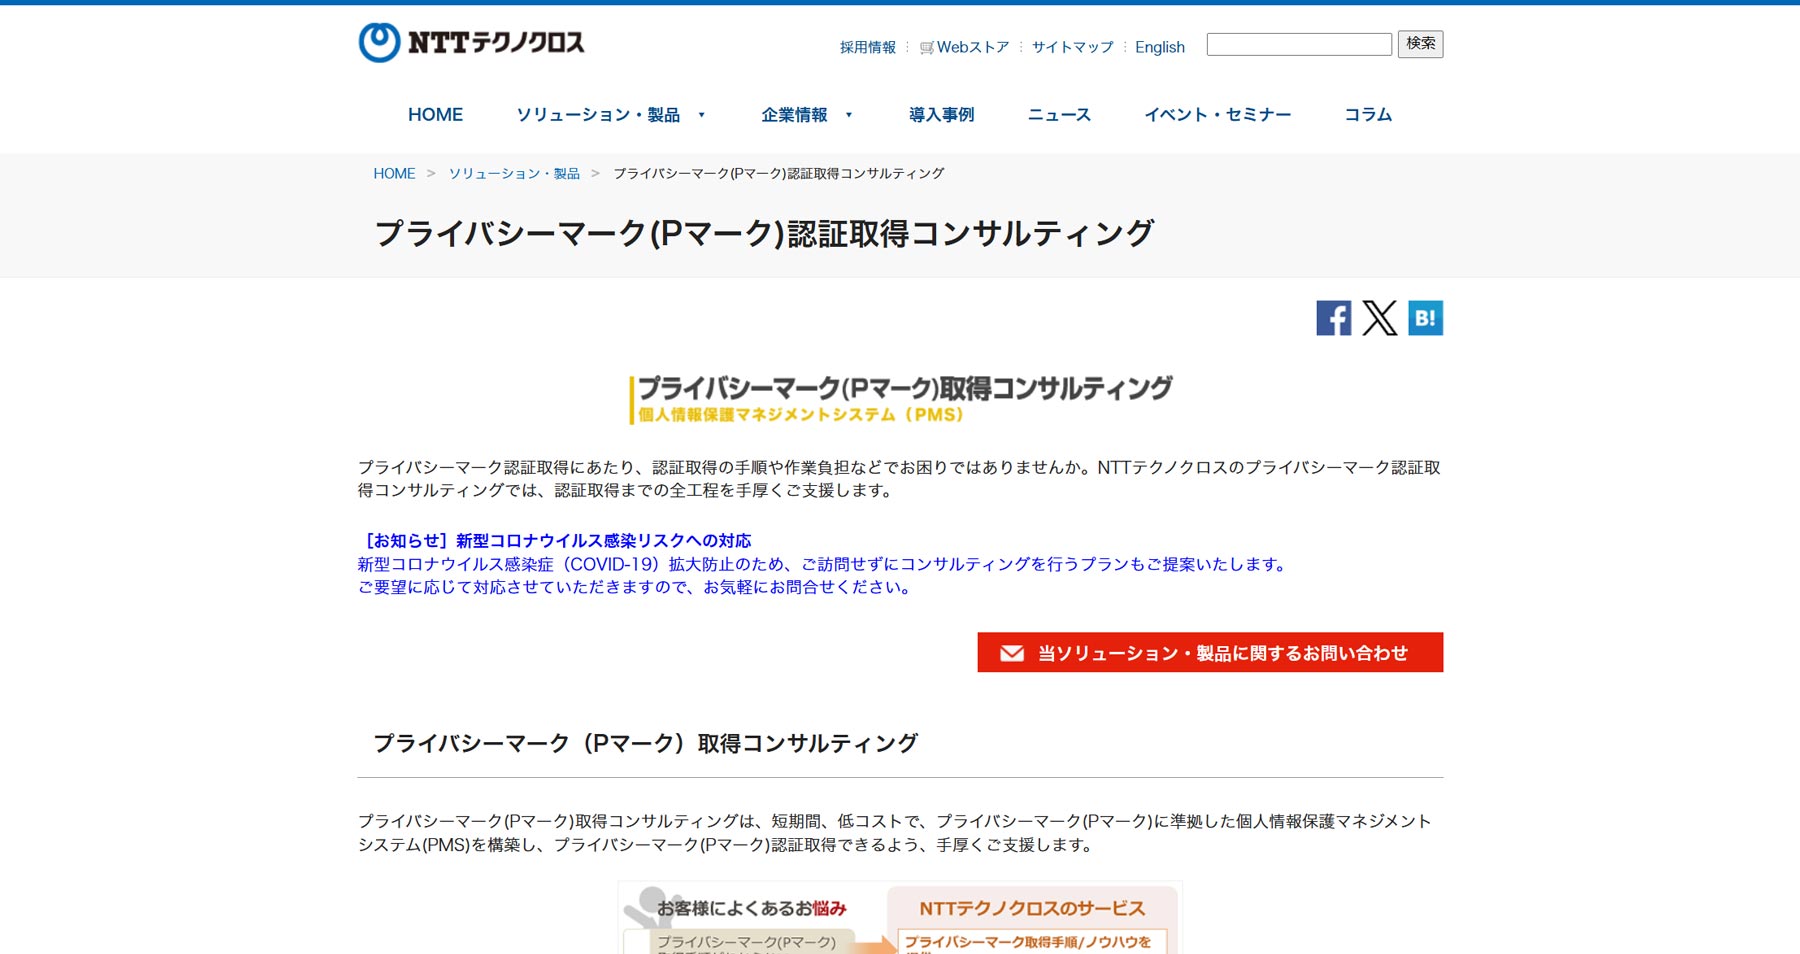Click the 検索 search button

point(1420,44)
